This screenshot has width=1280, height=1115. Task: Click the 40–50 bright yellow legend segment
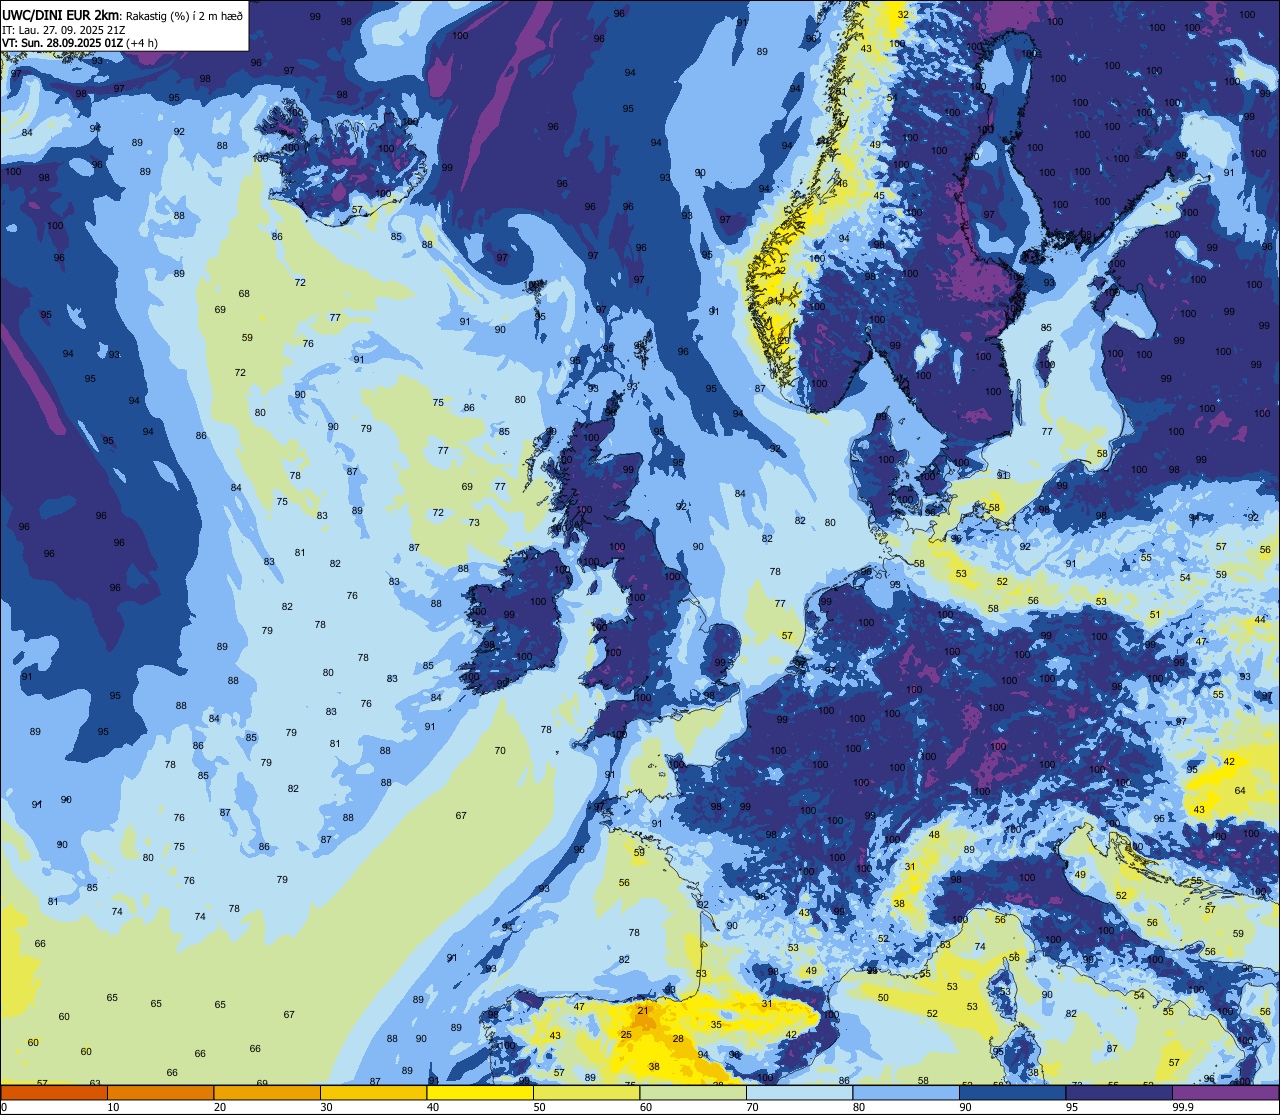pyautogui.click(x=480, y=1092)
